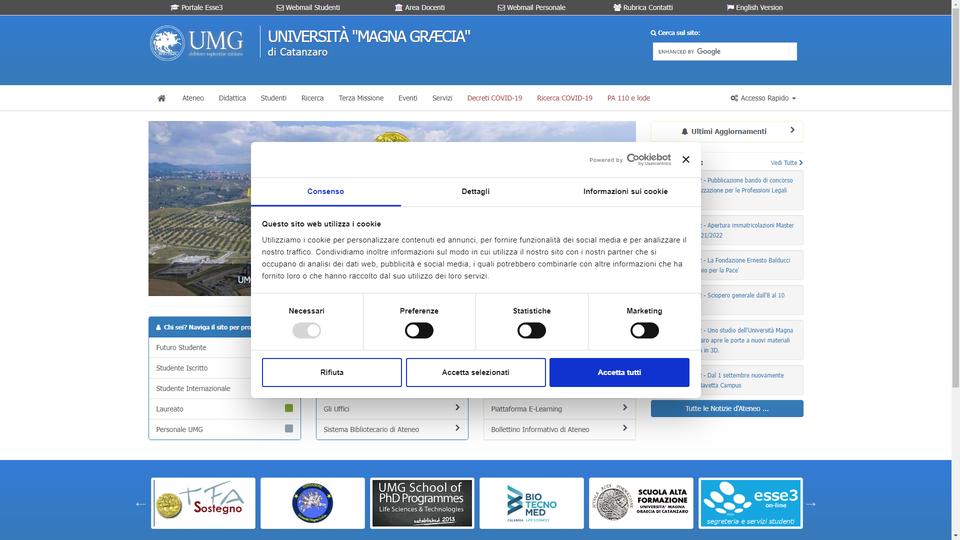Click the Rifiuta button
Image resolution: width=960 pixels, height=540 pixels.
(332, 372)
